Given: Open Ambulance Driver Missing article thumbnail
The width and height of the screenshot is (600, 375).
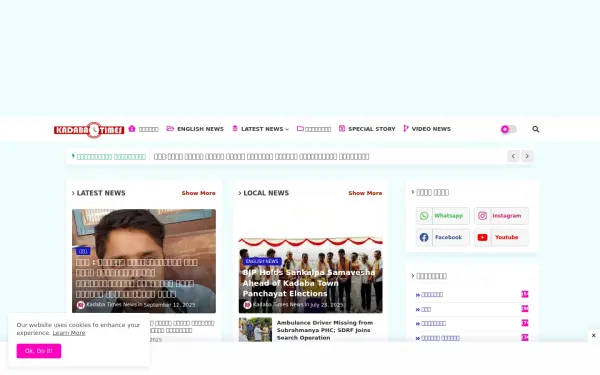Looking at the screenshot, I should 255,329.
